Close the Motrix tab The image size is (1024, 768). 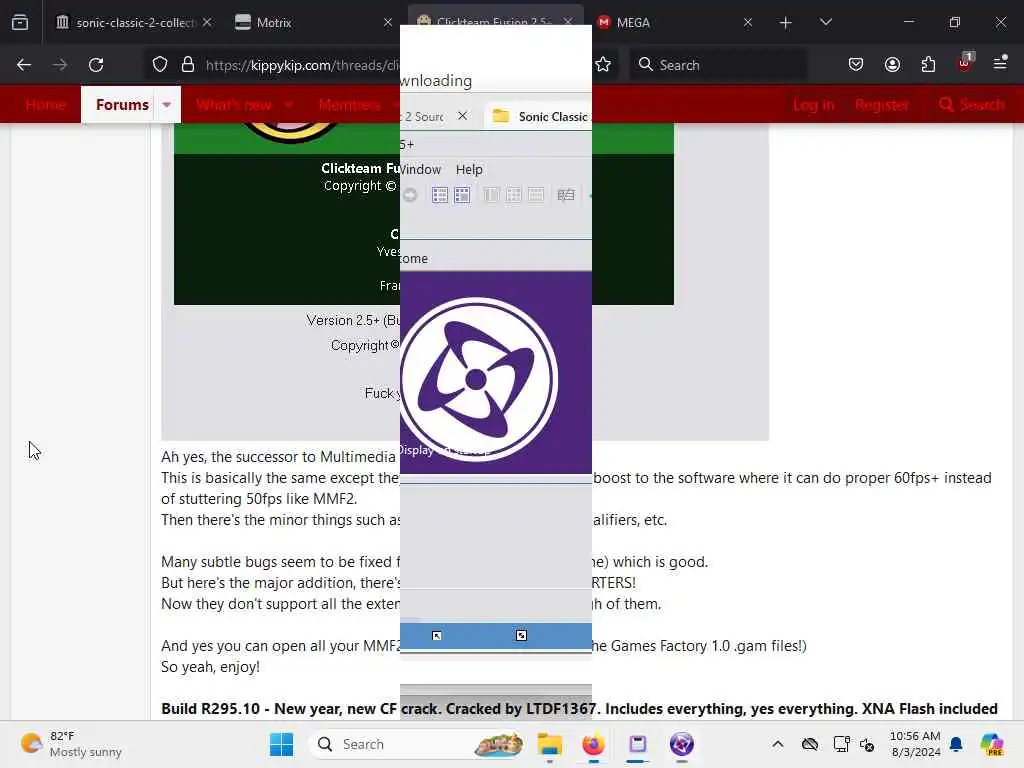click(388, 22)
